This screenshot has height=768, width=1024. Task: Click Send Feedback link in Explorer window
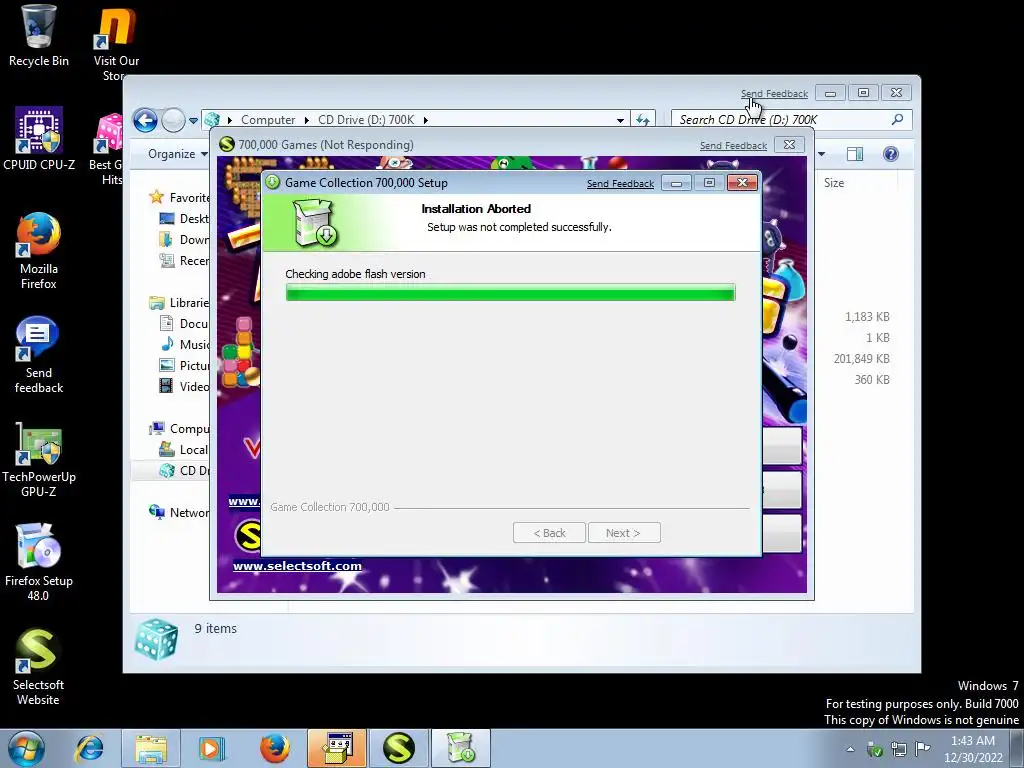774,94
